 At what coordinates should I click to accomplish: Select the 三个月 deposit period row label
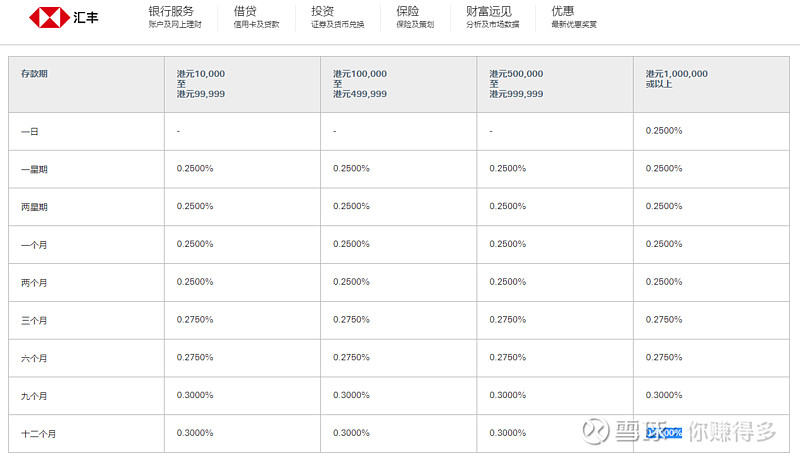tap(34, 320)
